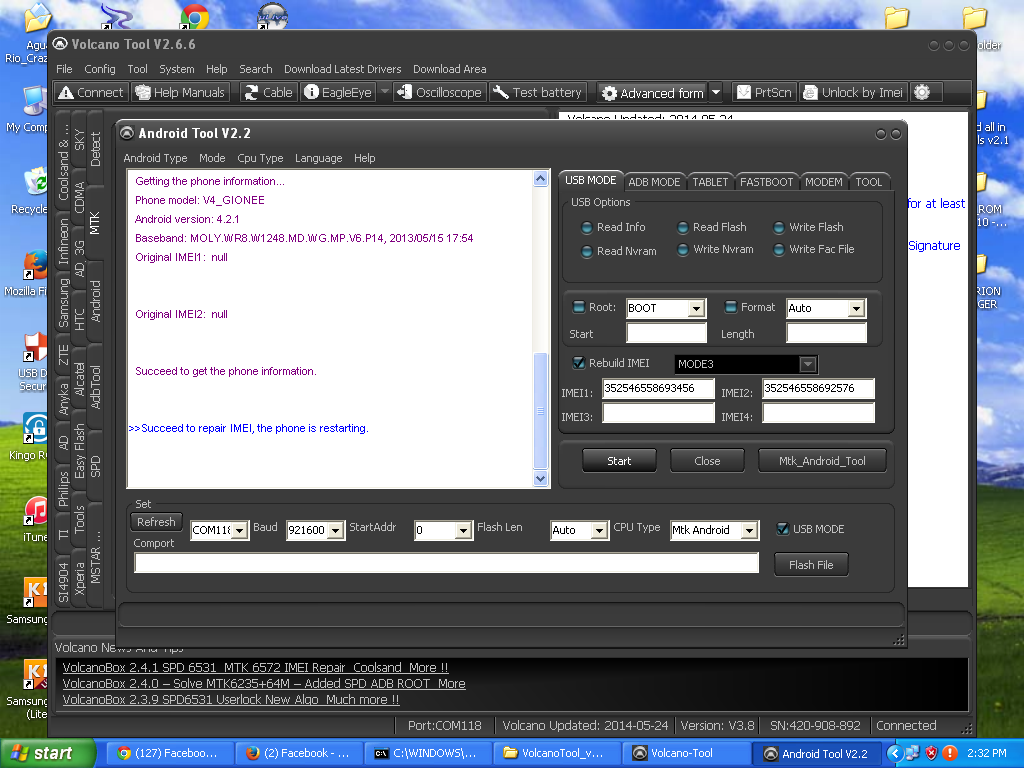Open the Baud rate 921600 dropdown
The height and width of the screenshot is (768, 1024).
pos(335,531)
